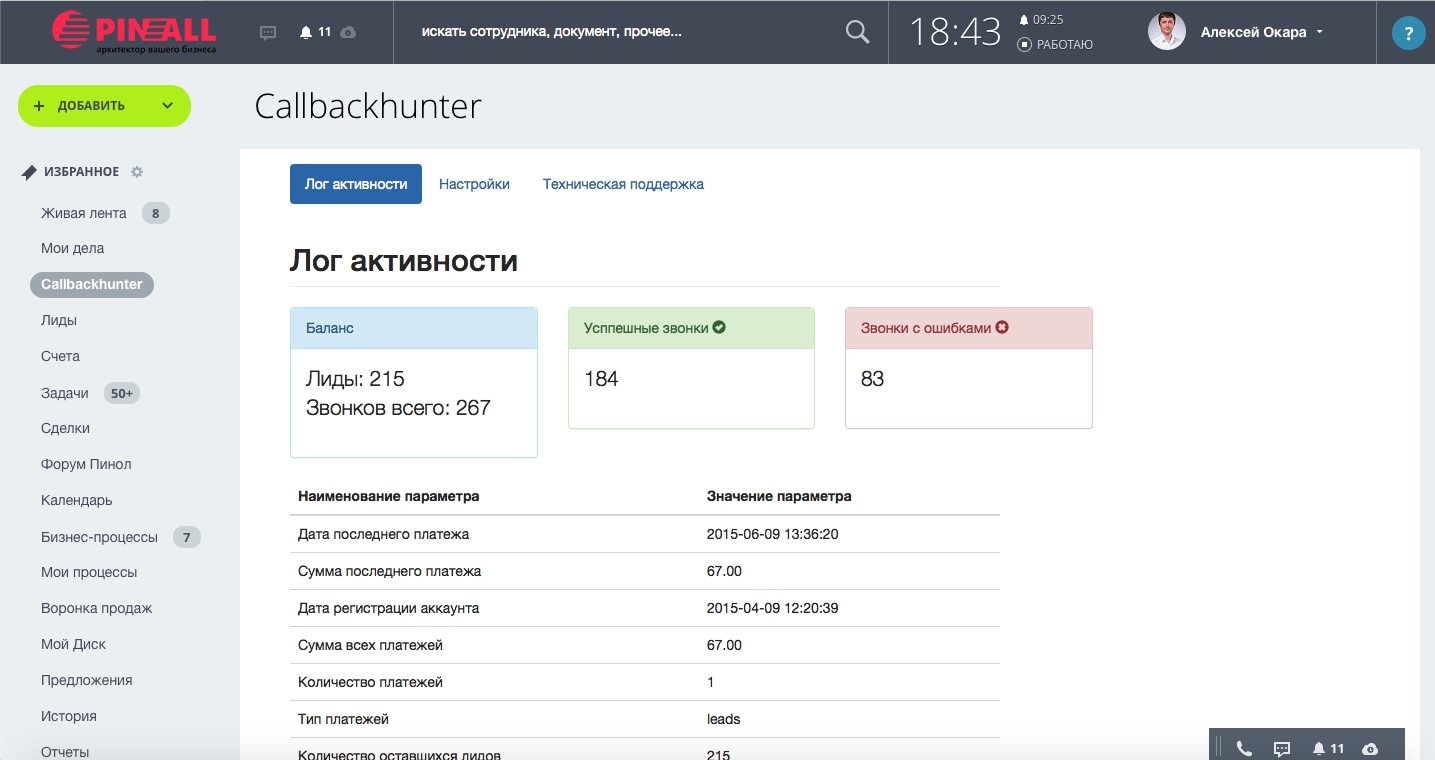Viewport: 1435px width, 760px height.
Task: Click the cloud clock icon in bottom bar
Action: coord(1370,748)
